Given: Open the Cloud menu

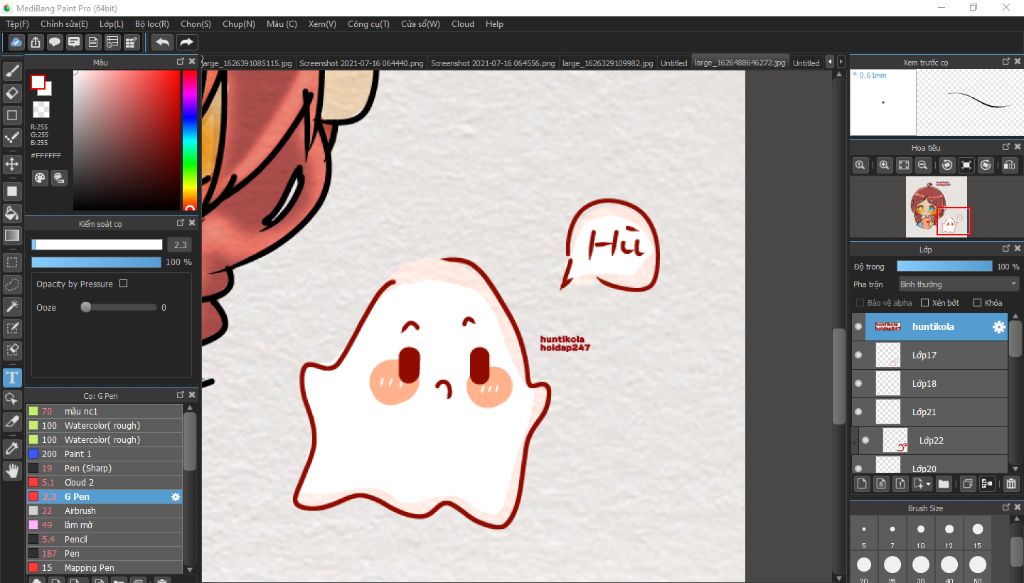Looking at the screenshot, I should (x=463, y=24).
